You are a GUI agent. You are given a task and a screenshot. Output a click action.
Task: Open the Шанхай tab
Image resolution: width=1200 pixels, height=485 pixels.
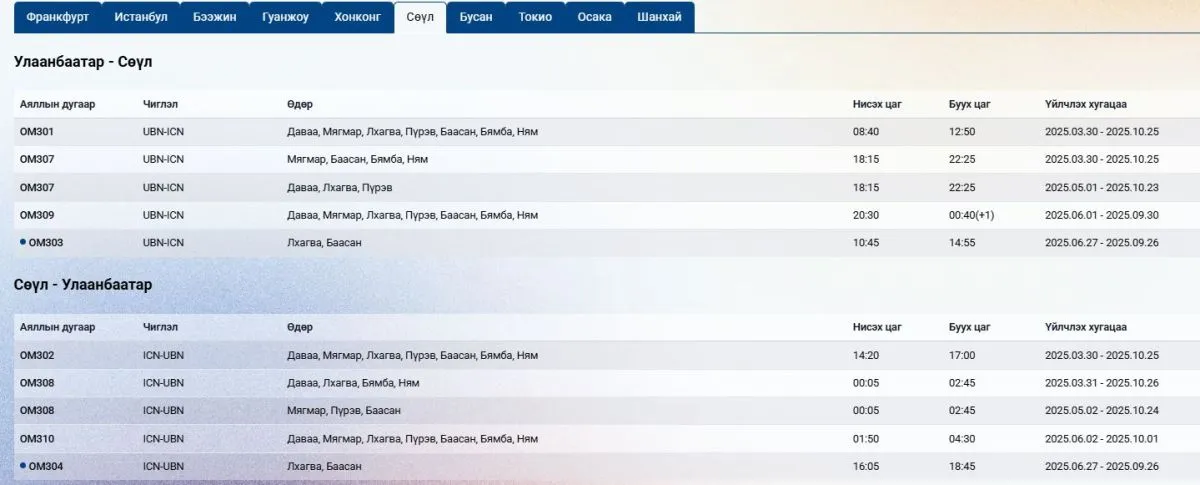[659, 18]
